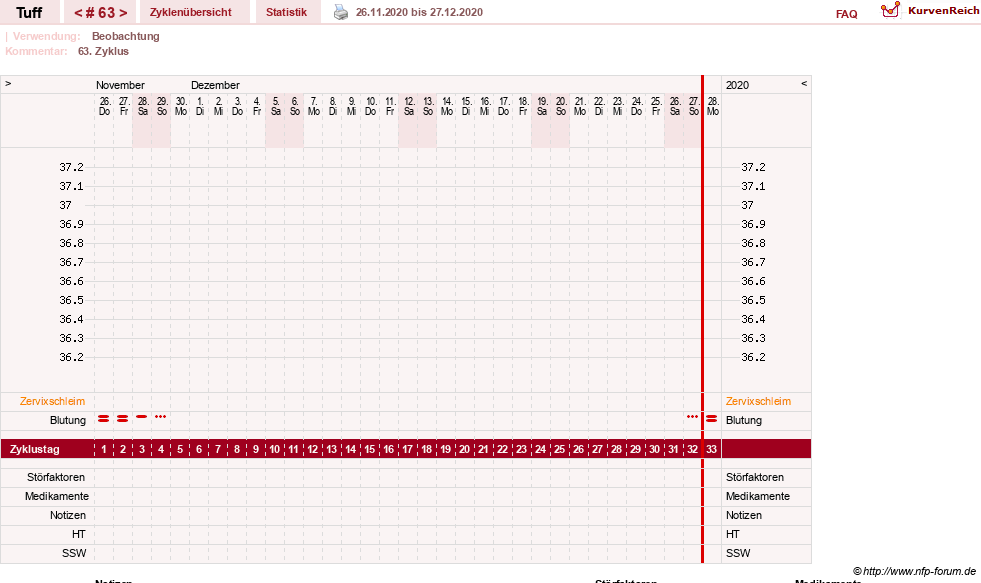
Task: Click the bleeding marker on cycle day 2
Action: click(123, 418)
